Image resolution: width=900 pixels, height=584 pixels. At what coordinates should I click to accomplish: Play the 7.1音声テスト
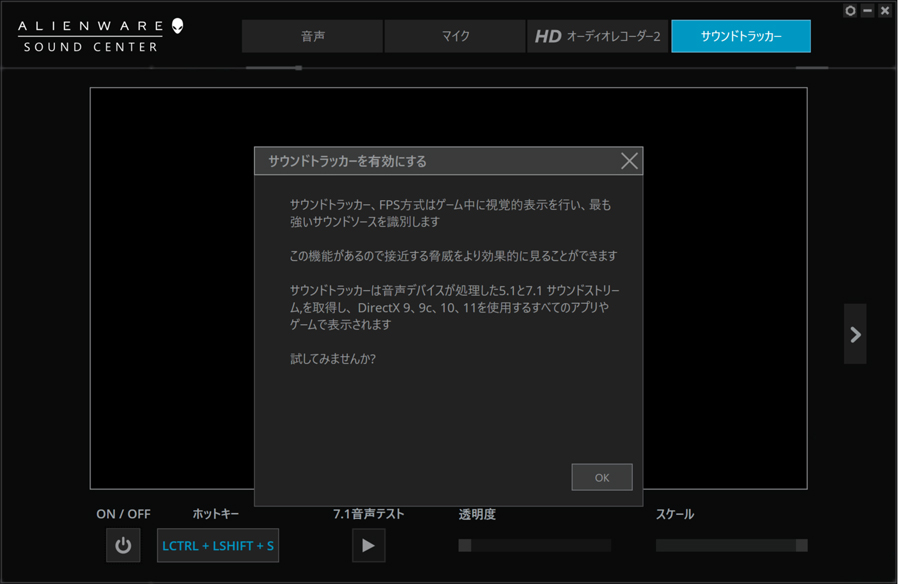click(x=368, y=546)
